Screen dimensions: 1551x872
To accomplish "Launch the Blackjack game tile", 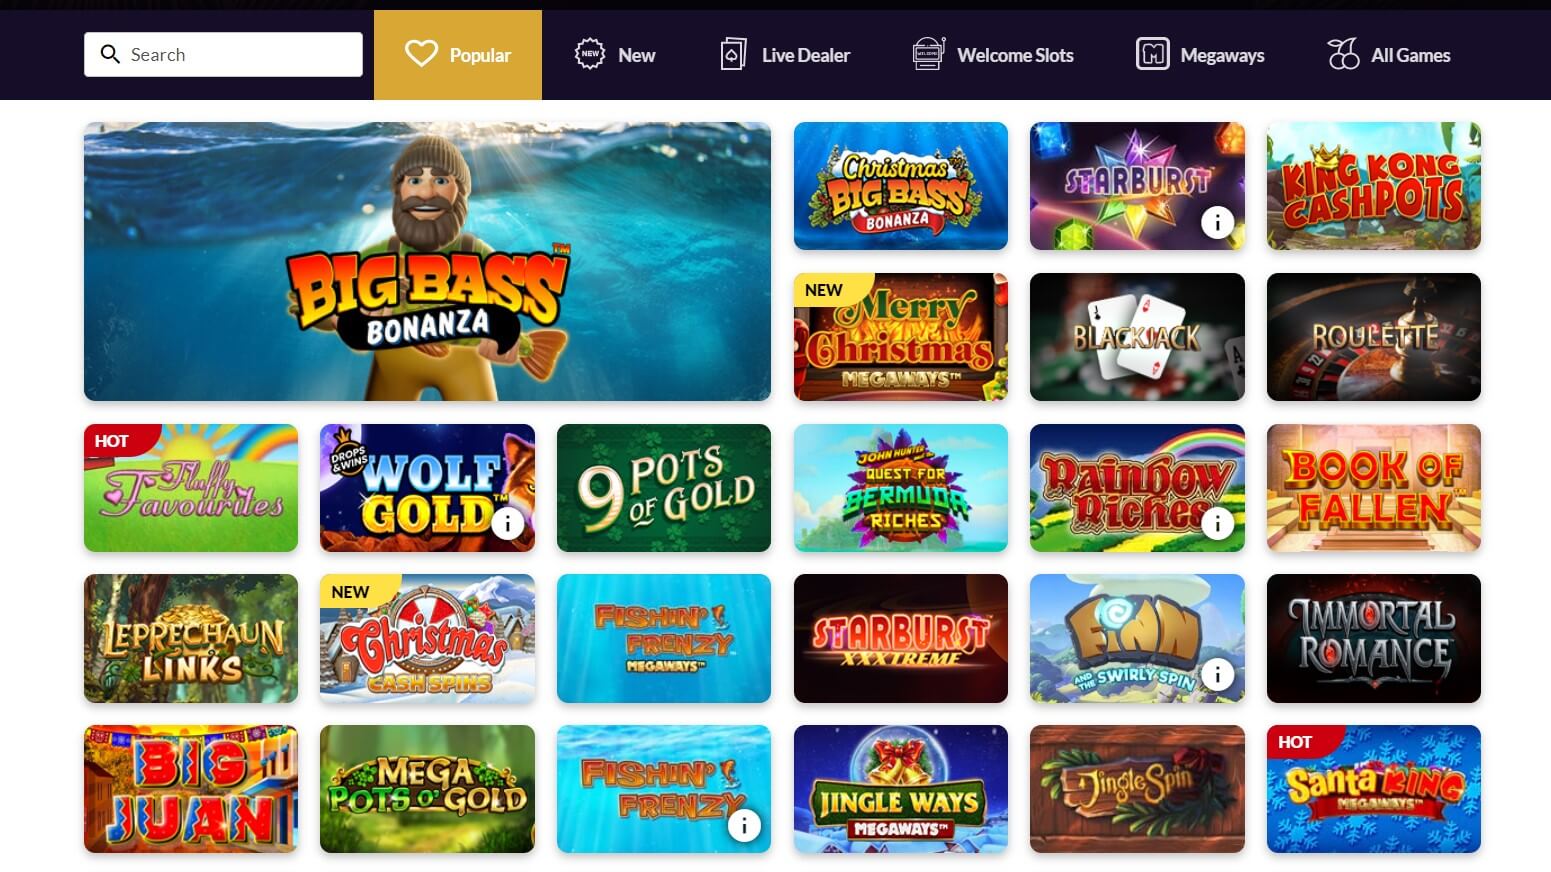I will coord(1137,337).
